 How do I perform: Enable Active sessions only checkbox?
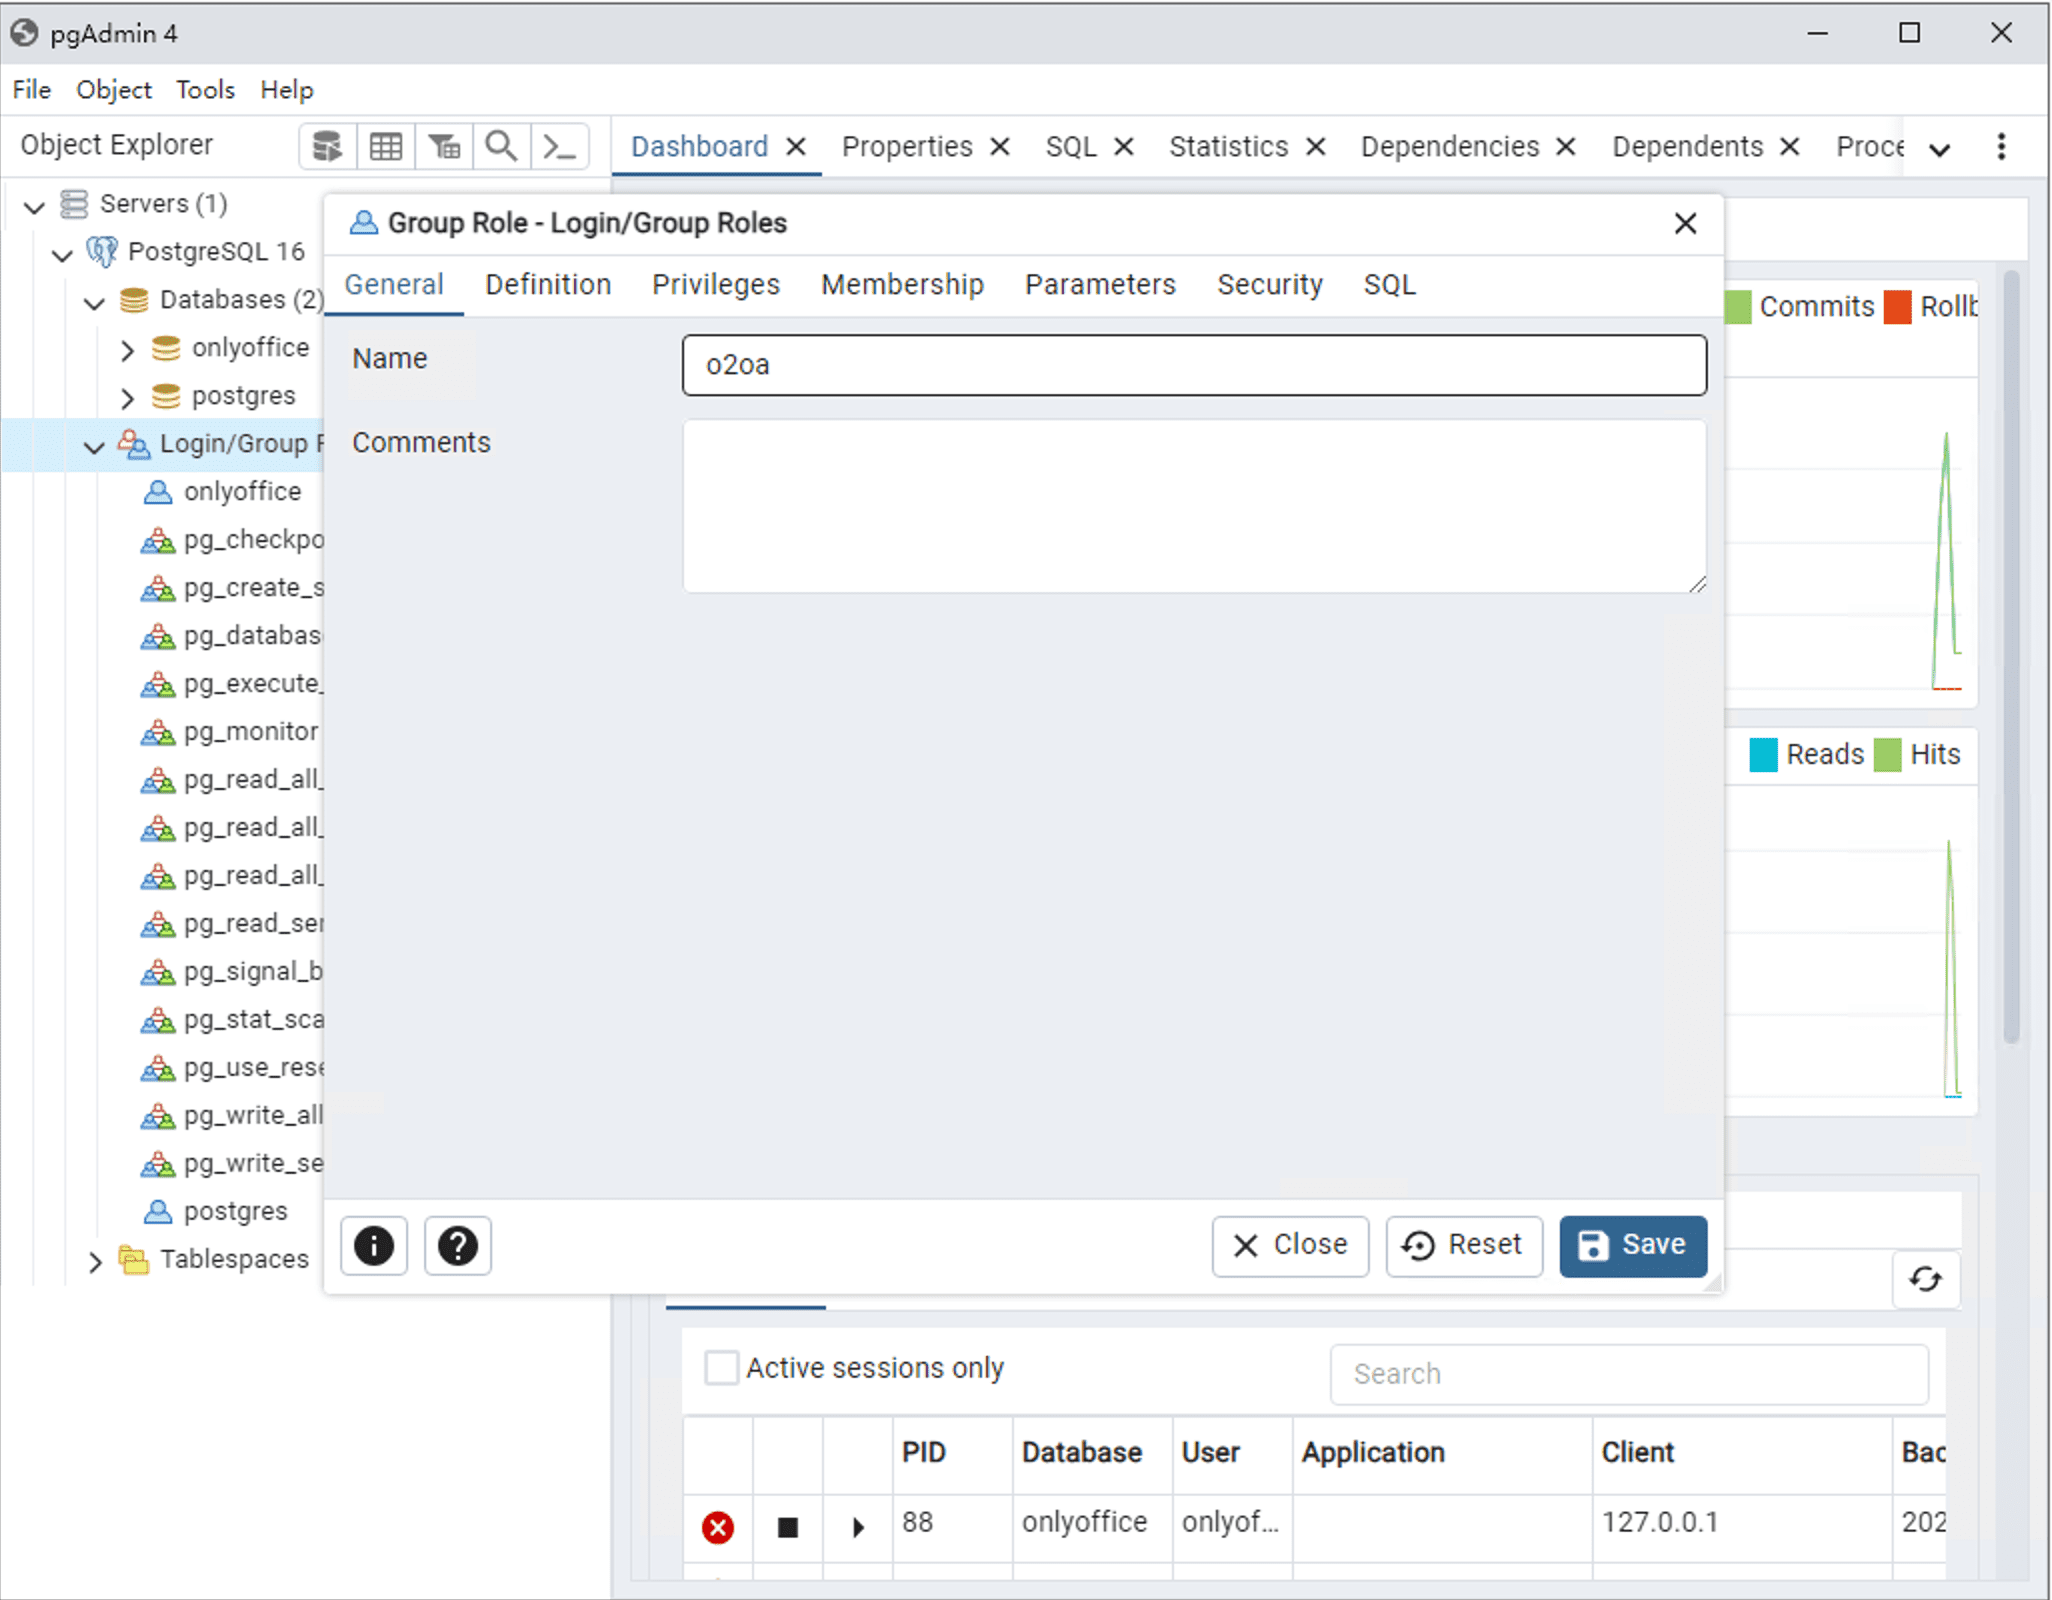721,1367
